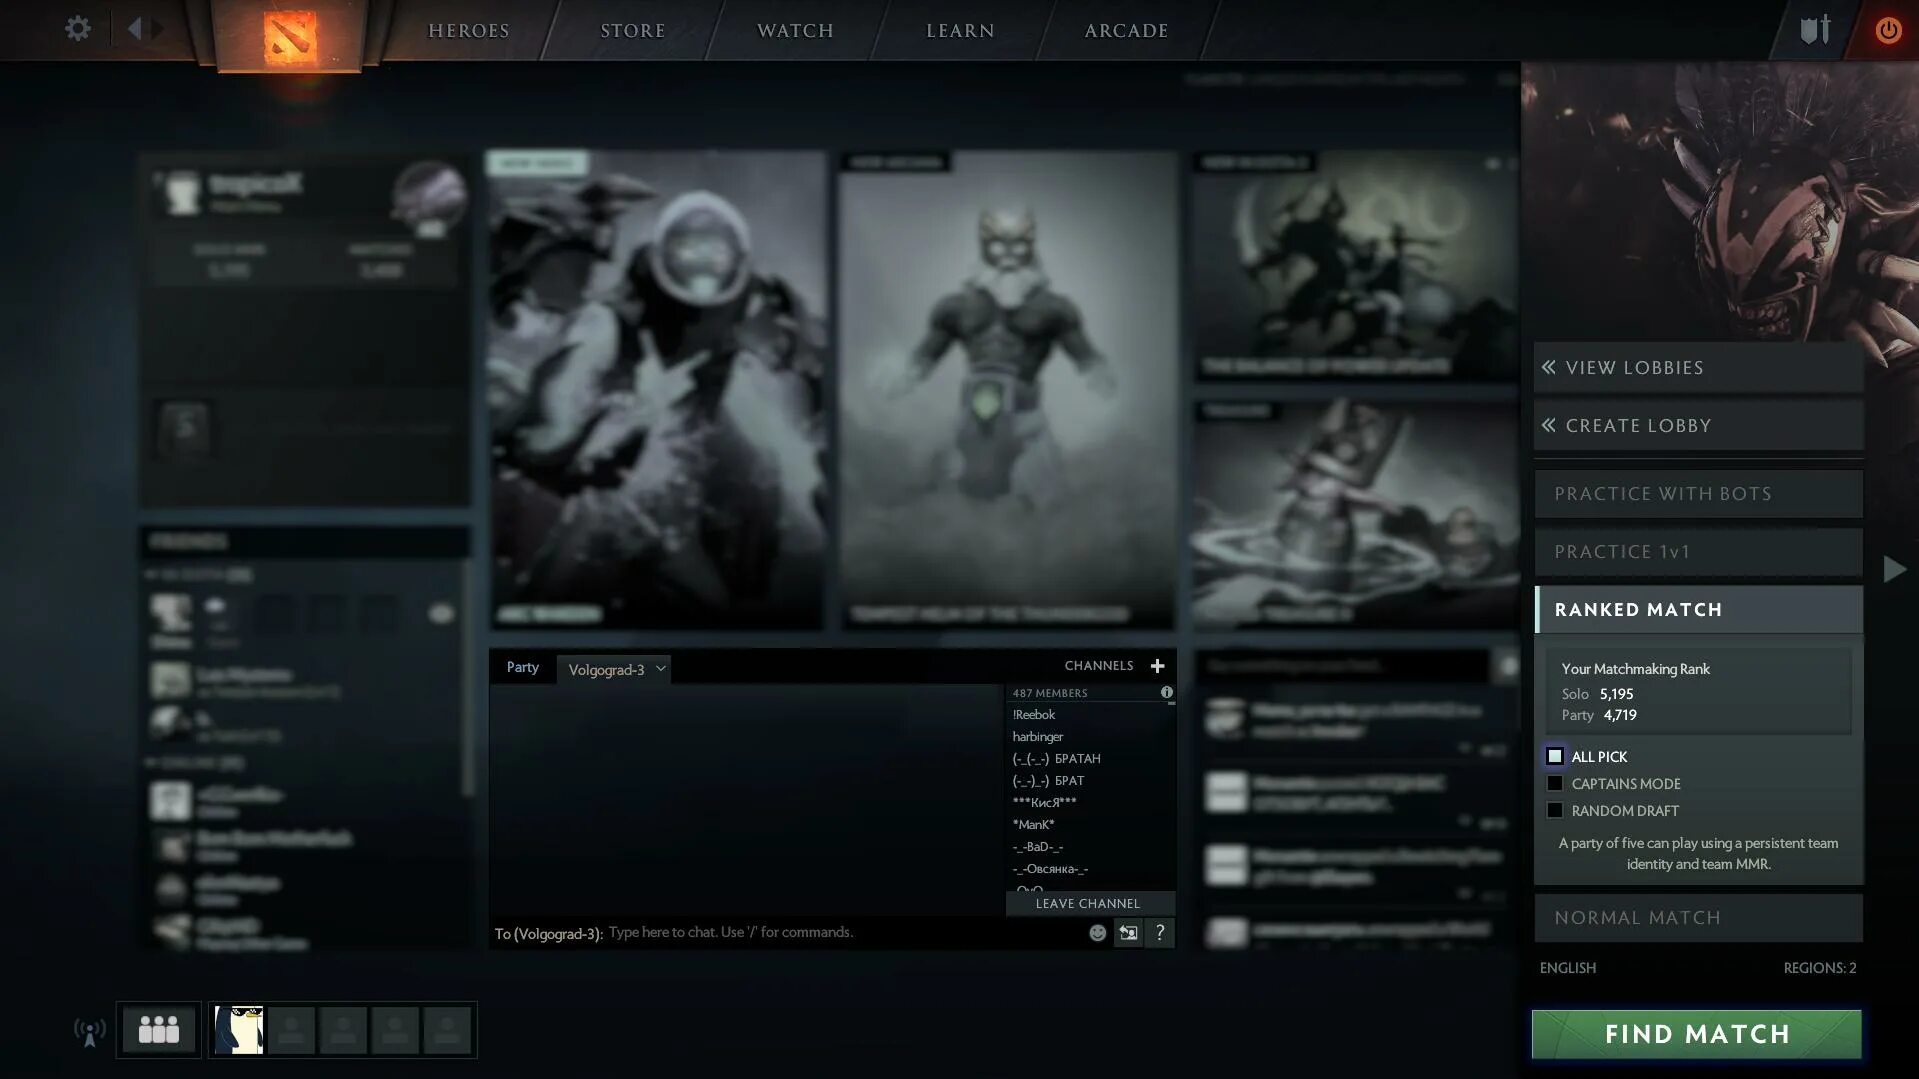Switch to the Party chat tab
This screenshot has height=1079, width=1919.
tap(522, 667)
